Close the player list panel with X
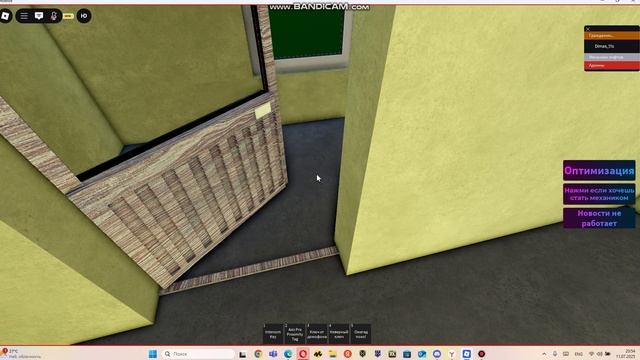The width and height of the screenshot is (640, 360). pyautogui.click(x=588, y=29)
